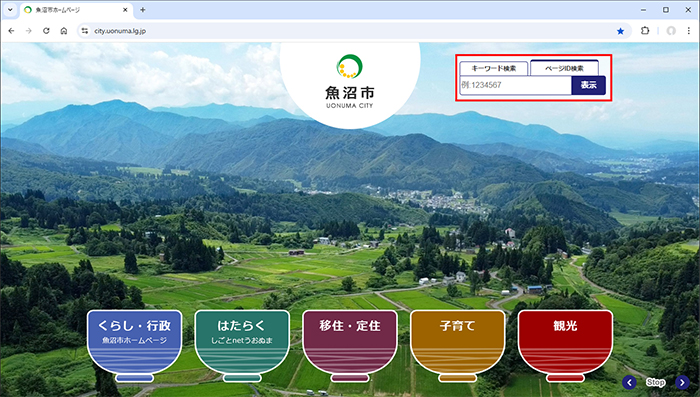Go back to the previous page
Screen dimensions: 700x397
(11, 31)
